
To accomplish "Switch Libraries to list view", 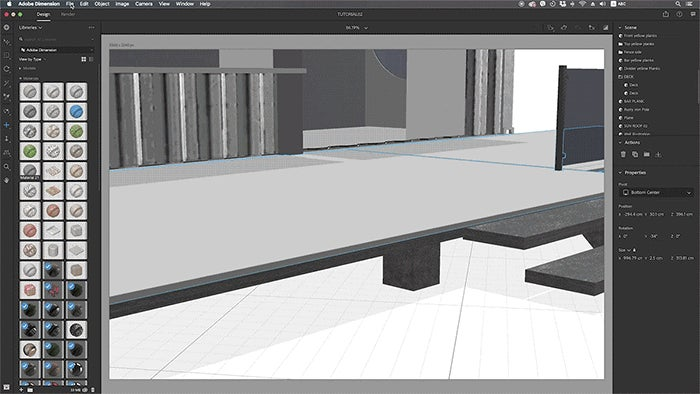I will pos(91,59).
